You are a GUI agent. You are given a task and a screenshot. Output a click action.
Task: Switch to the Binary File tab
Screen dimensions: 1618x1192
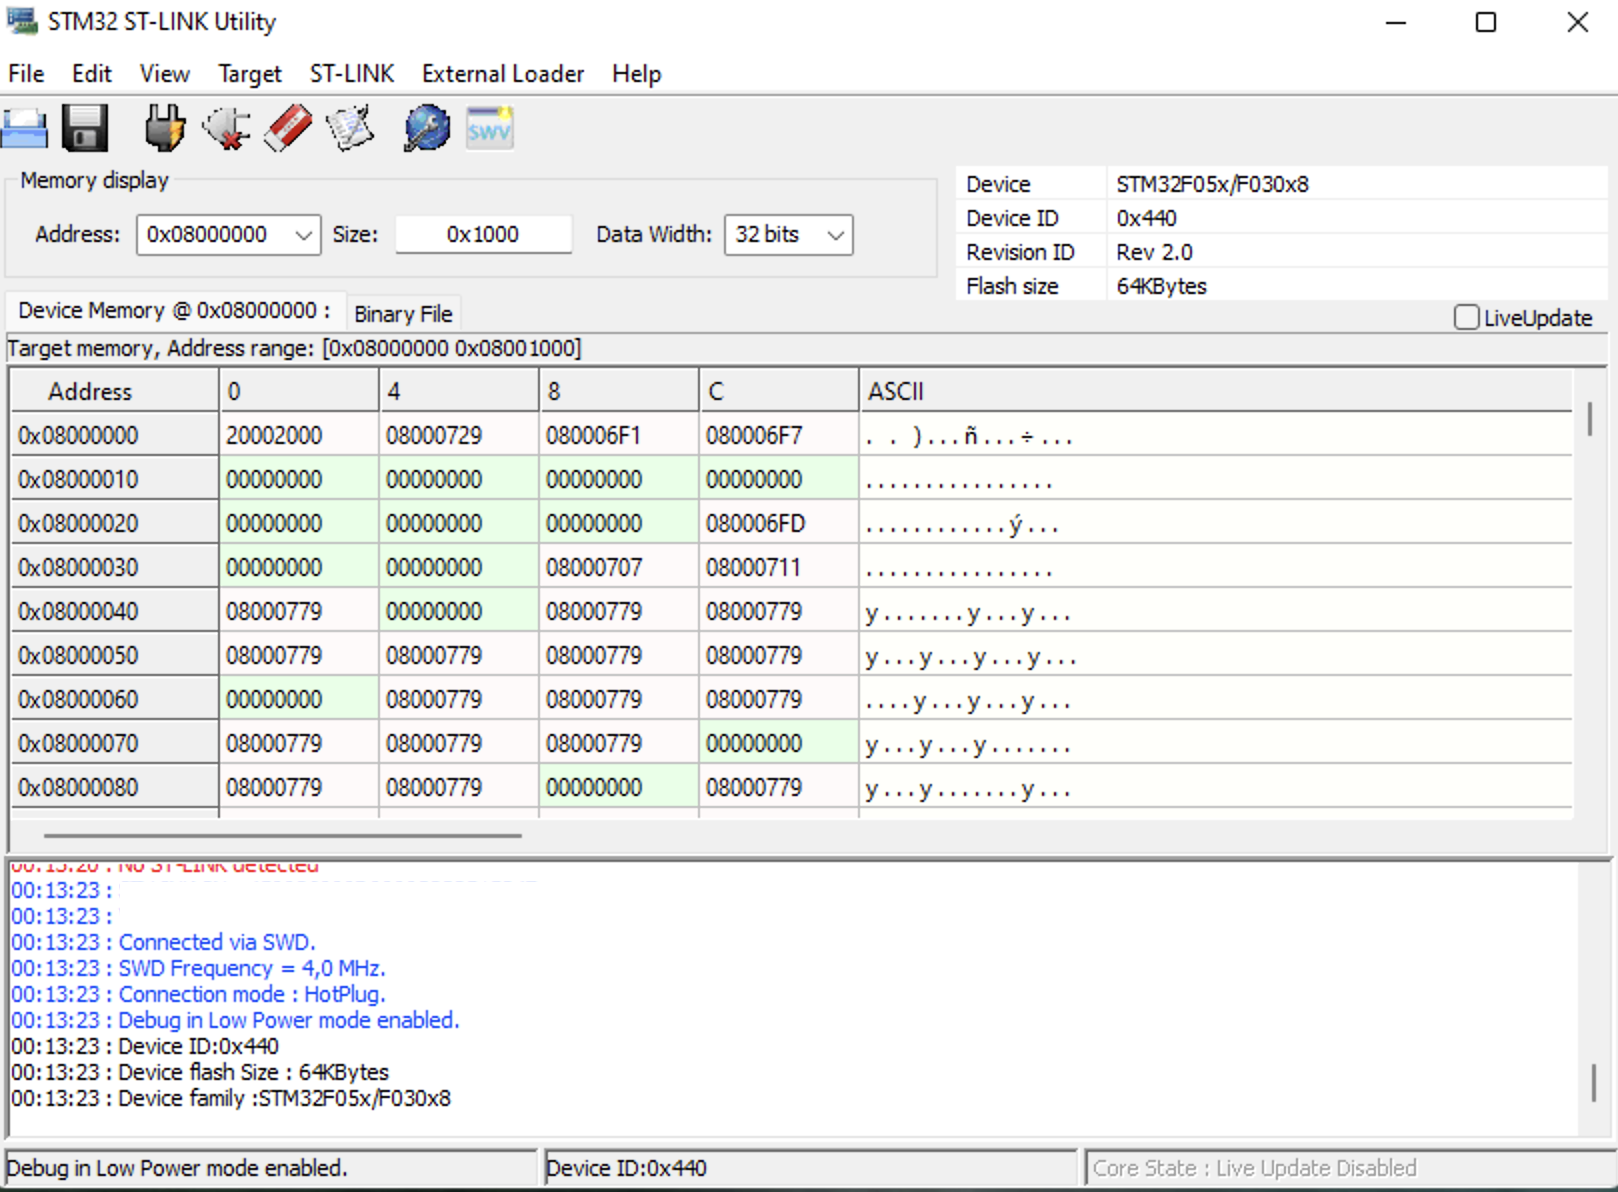[403, 314]
